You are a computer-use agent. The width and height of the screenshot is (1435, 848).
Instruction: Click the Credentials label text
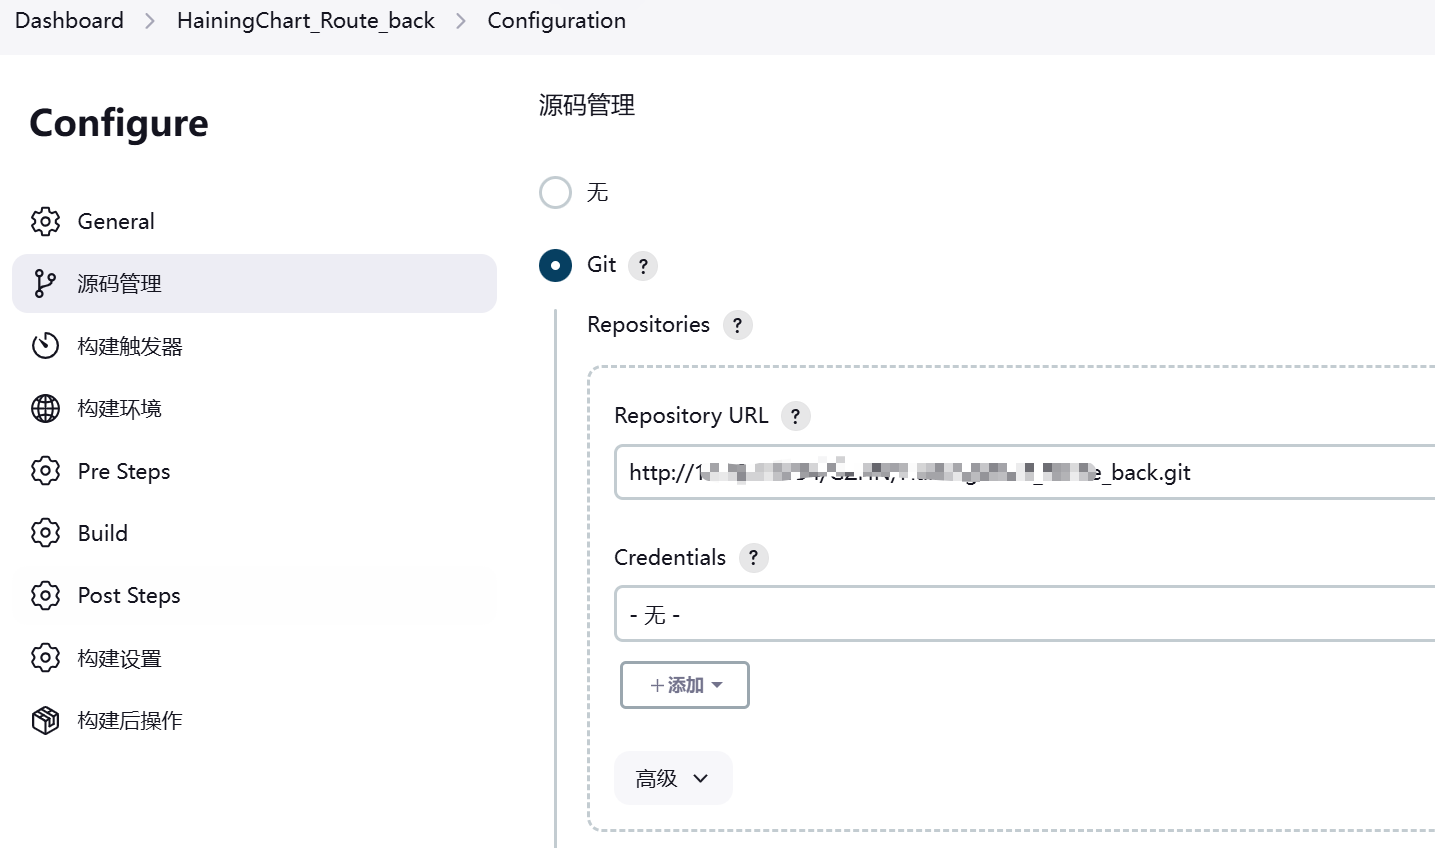(670, 558)
